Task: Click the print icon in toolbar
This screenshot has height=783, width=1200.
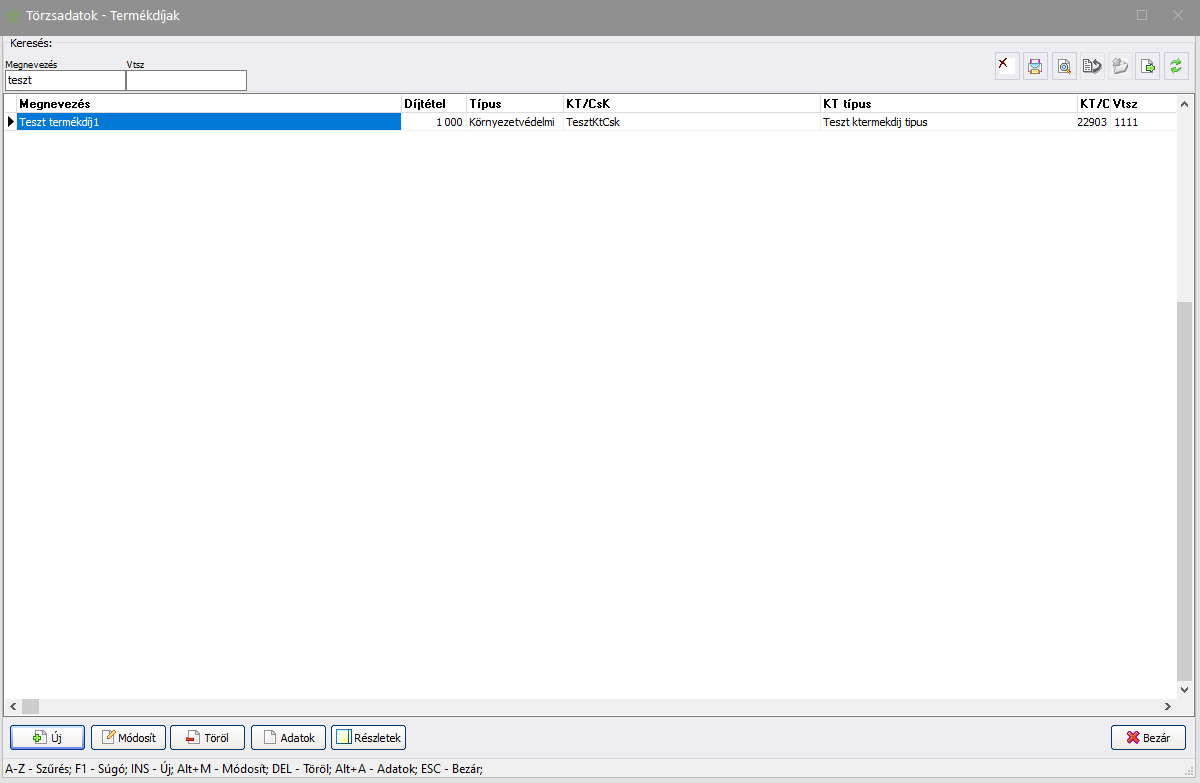Action: pyautogui.click(x=1035, y=66)
